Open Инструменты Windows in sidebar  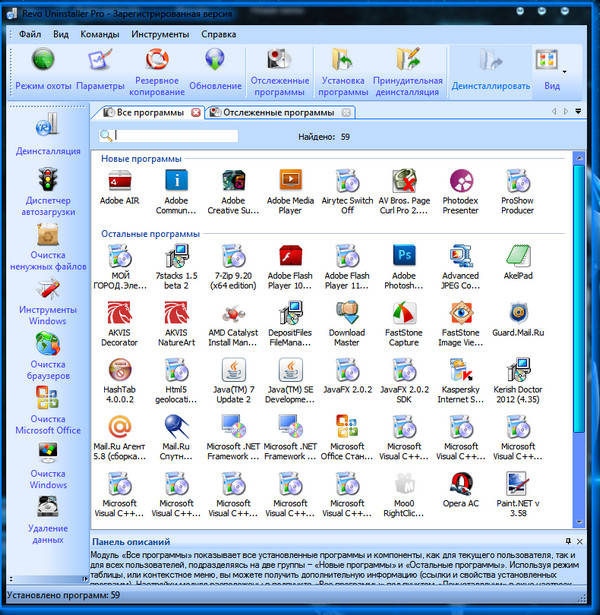click(48, 302)
